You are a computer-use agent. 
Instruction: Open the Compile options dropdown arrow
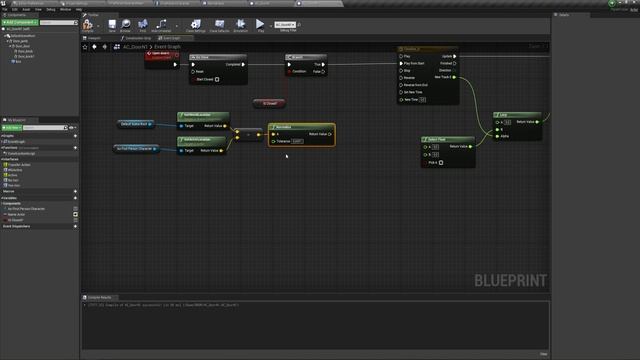tap(98, 26)
